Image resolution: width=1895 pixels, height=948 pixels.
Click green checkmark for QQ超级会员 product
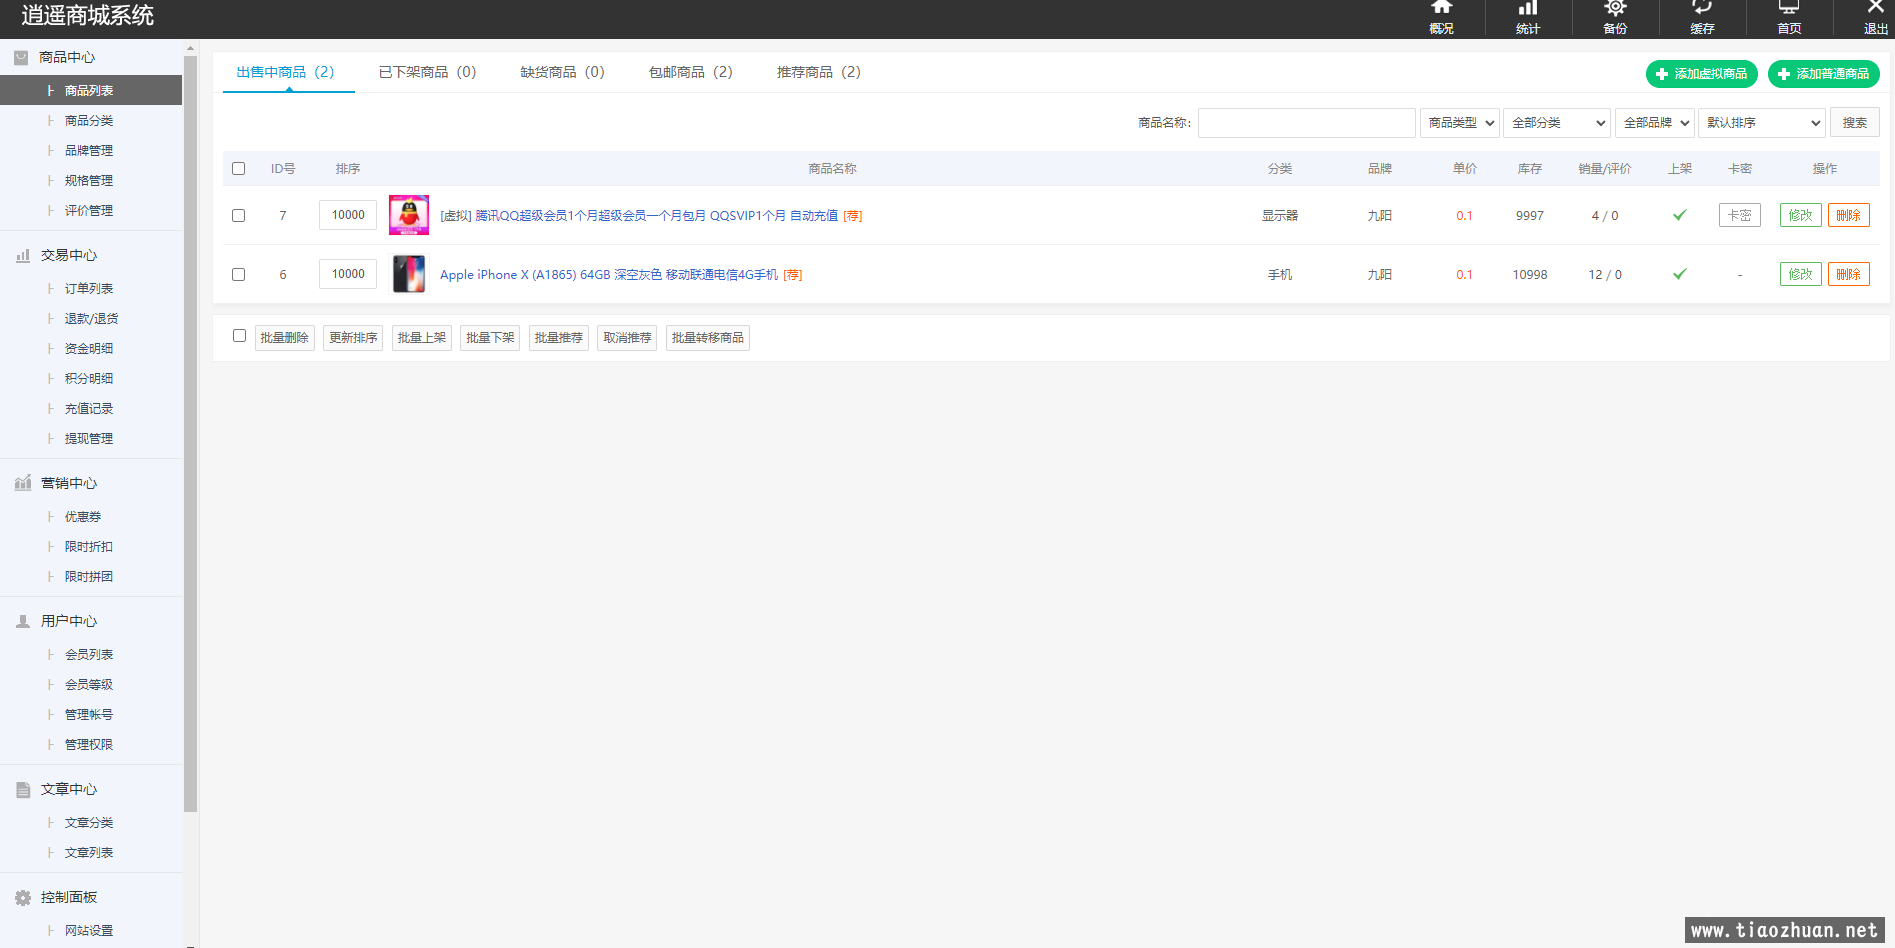point(1680,215)
